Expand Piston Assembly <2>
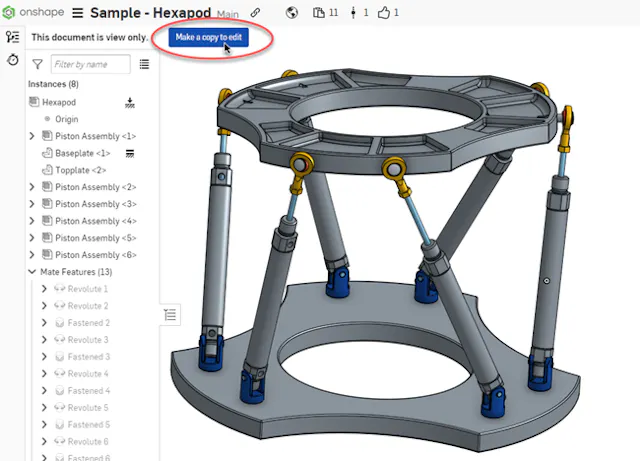Image resolution: width=640 pixels, height=461 pixels. [x=32, y=187]
